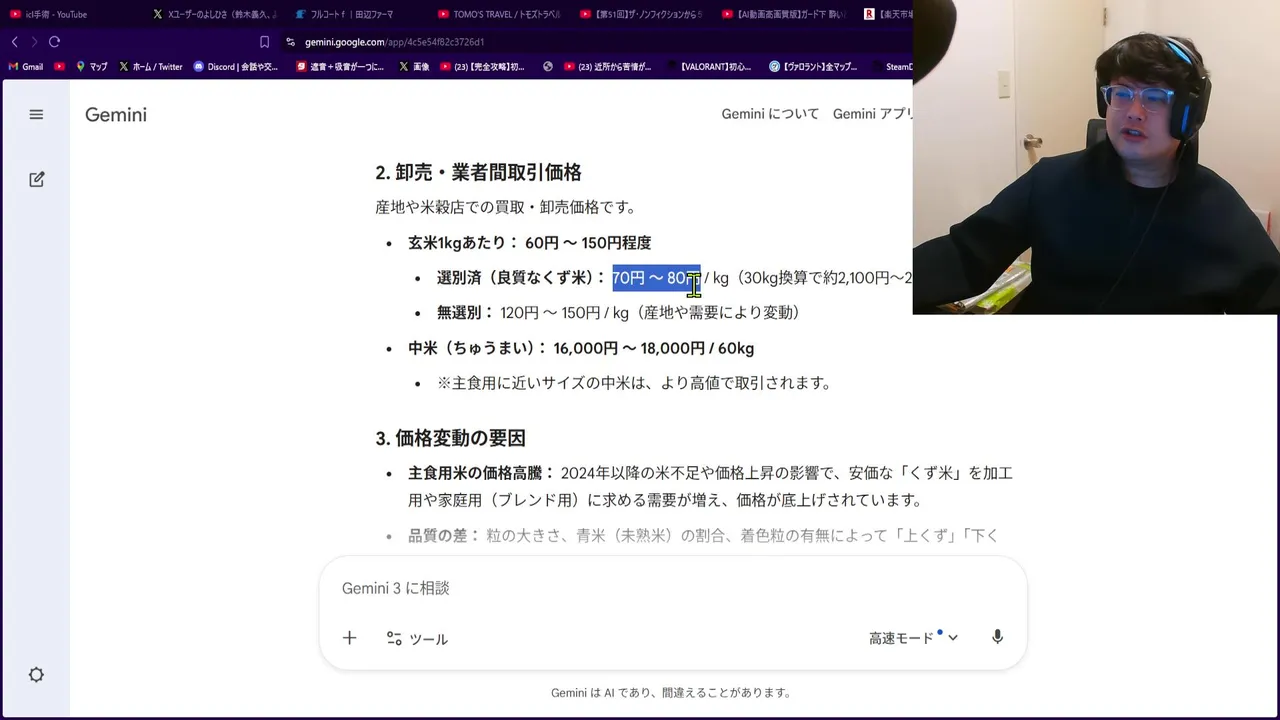Open the Gemini main menu hamburger icon
Viewport: 1280px width, 720px height.
tap(36, 115)
